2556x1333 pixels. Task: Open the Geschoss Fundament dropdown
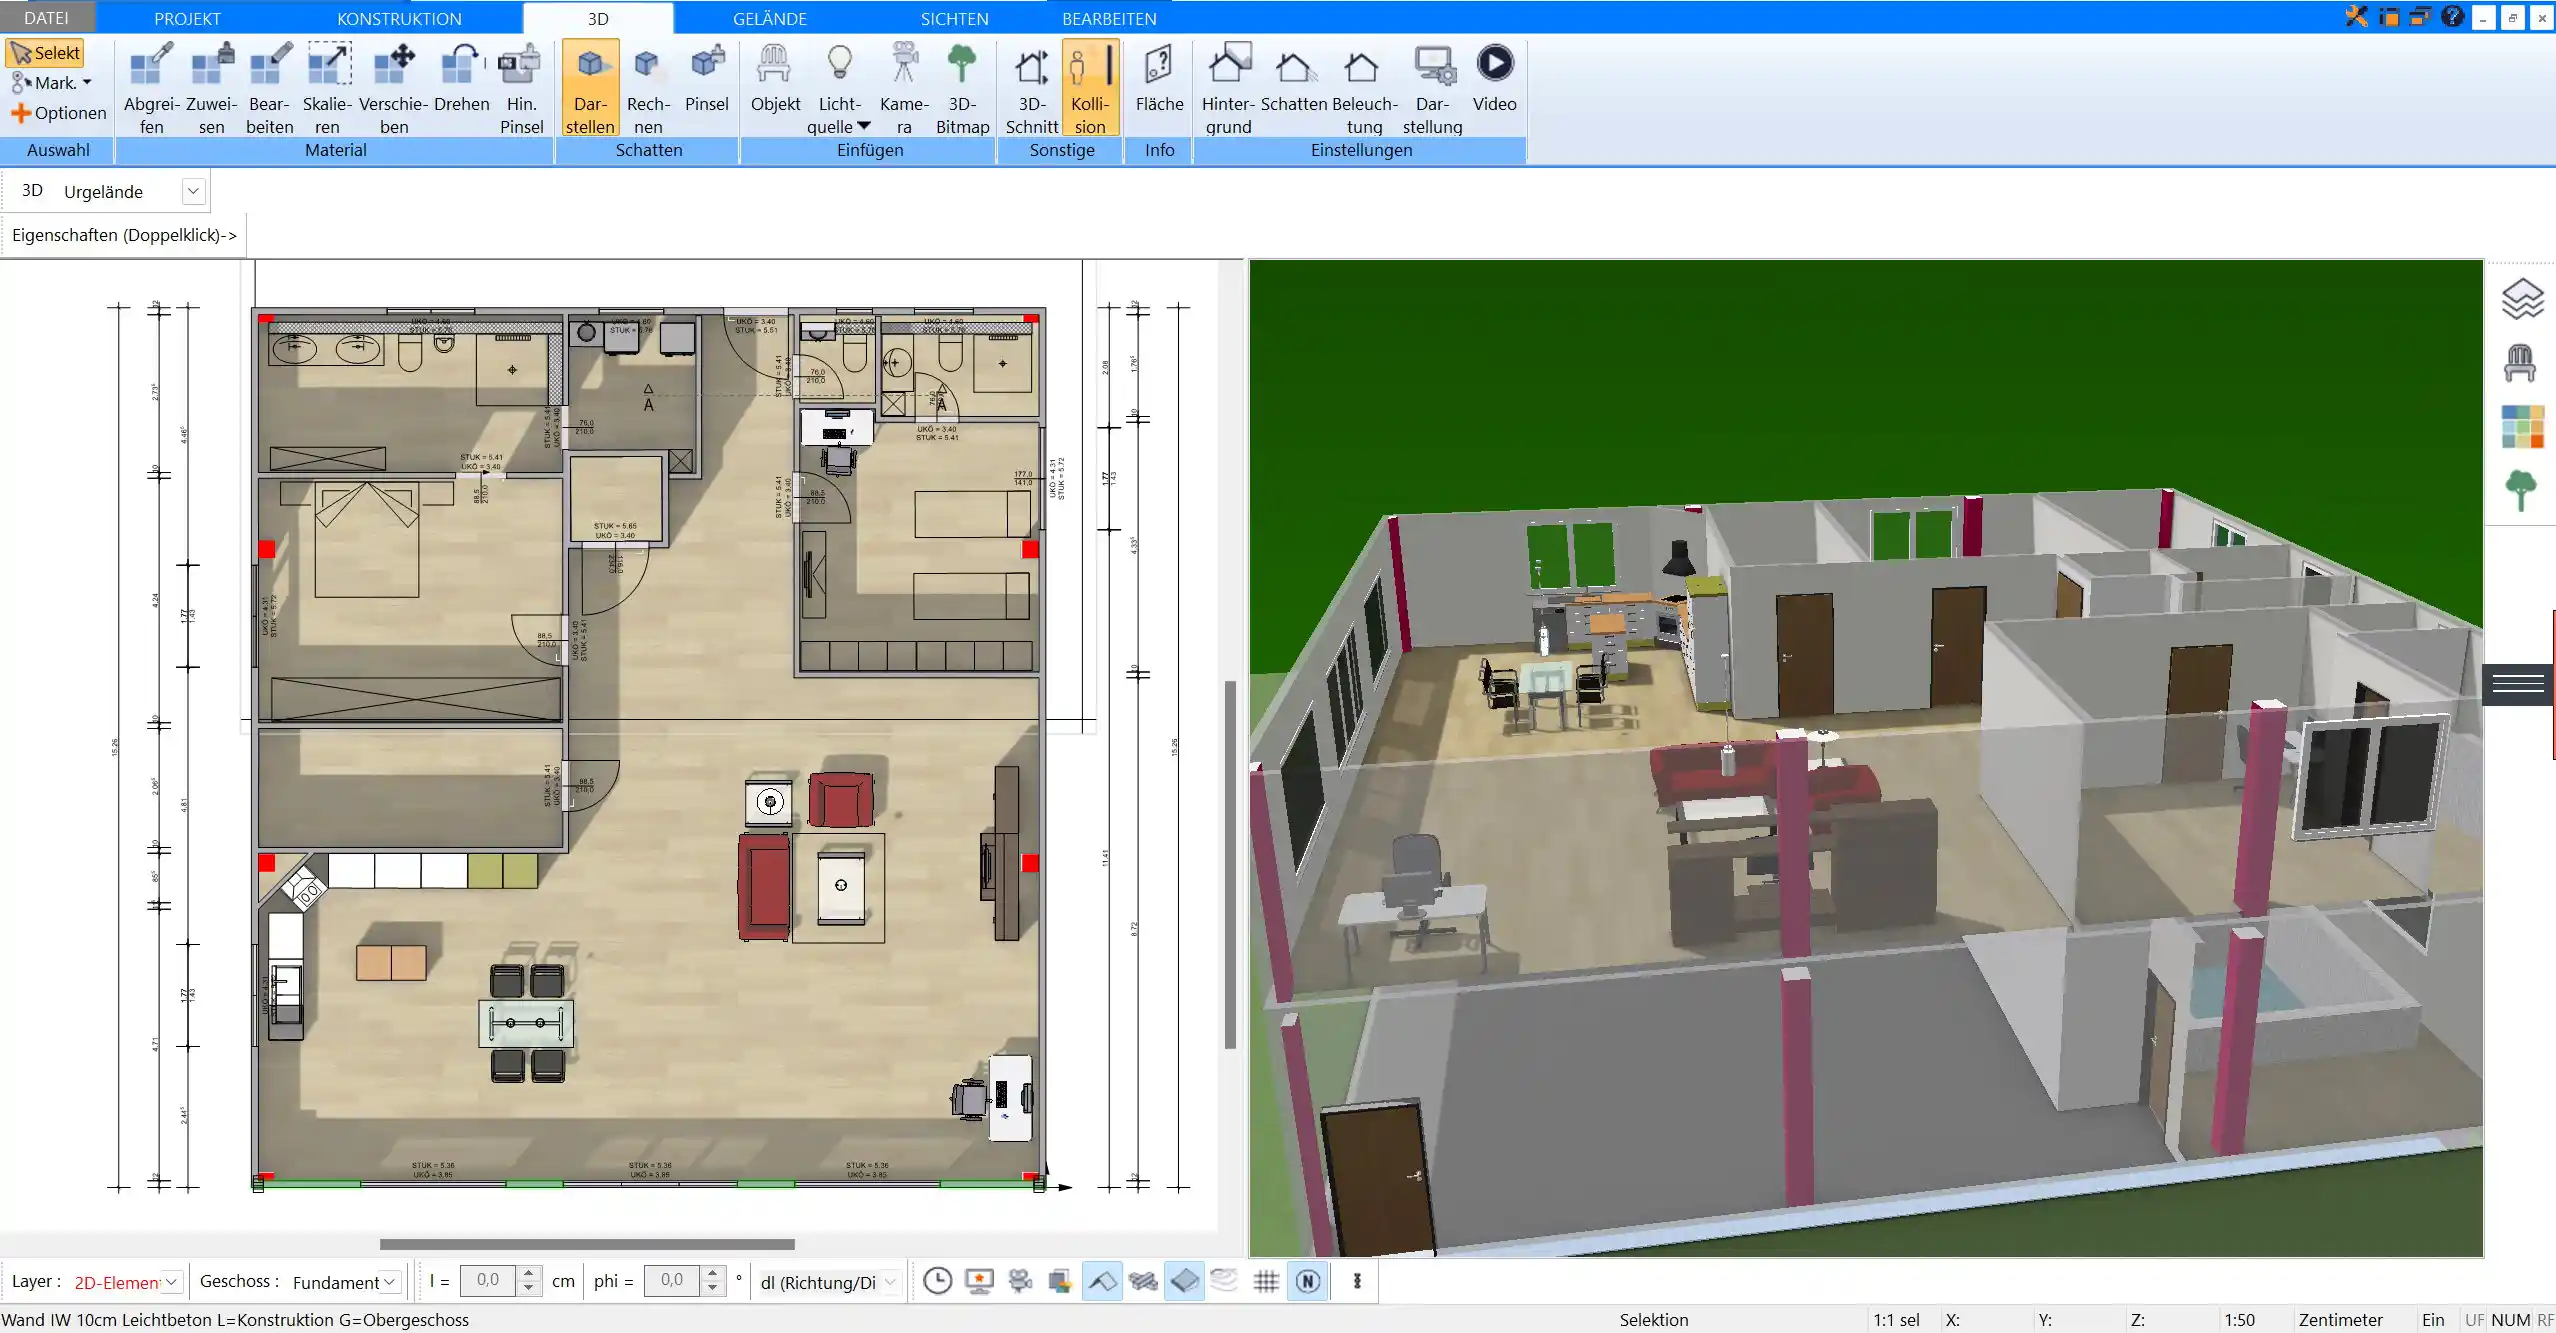pos(390,1282)
